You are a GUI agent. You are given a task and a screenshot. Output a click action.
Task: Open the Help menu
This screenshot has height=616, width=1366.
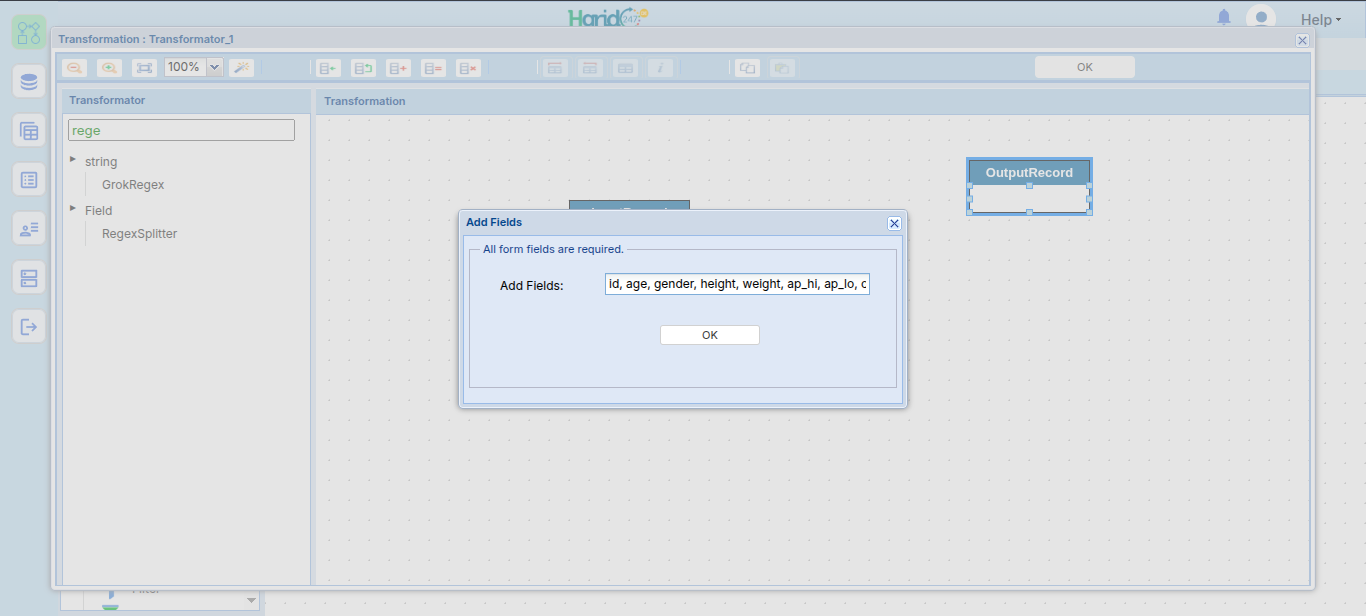coord(1320,20)
